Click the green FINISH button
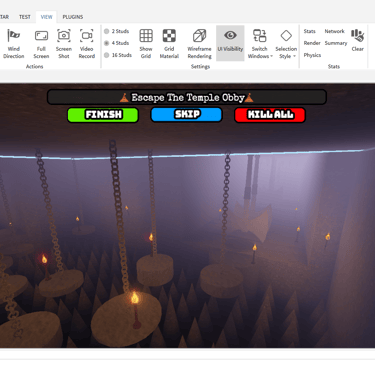The width and height of the screenshot is (375, 366). point(103,115)
